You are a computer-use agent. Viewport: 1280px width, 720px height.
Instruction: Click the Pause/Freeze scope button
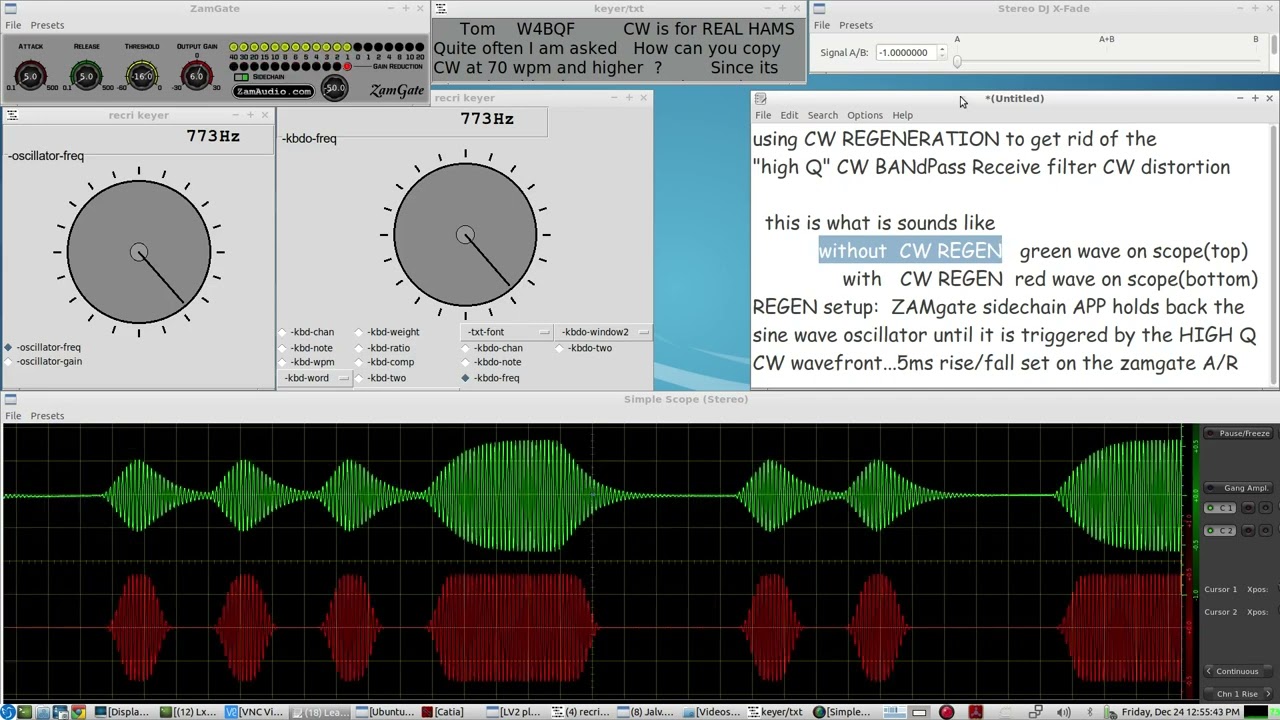1238,433
